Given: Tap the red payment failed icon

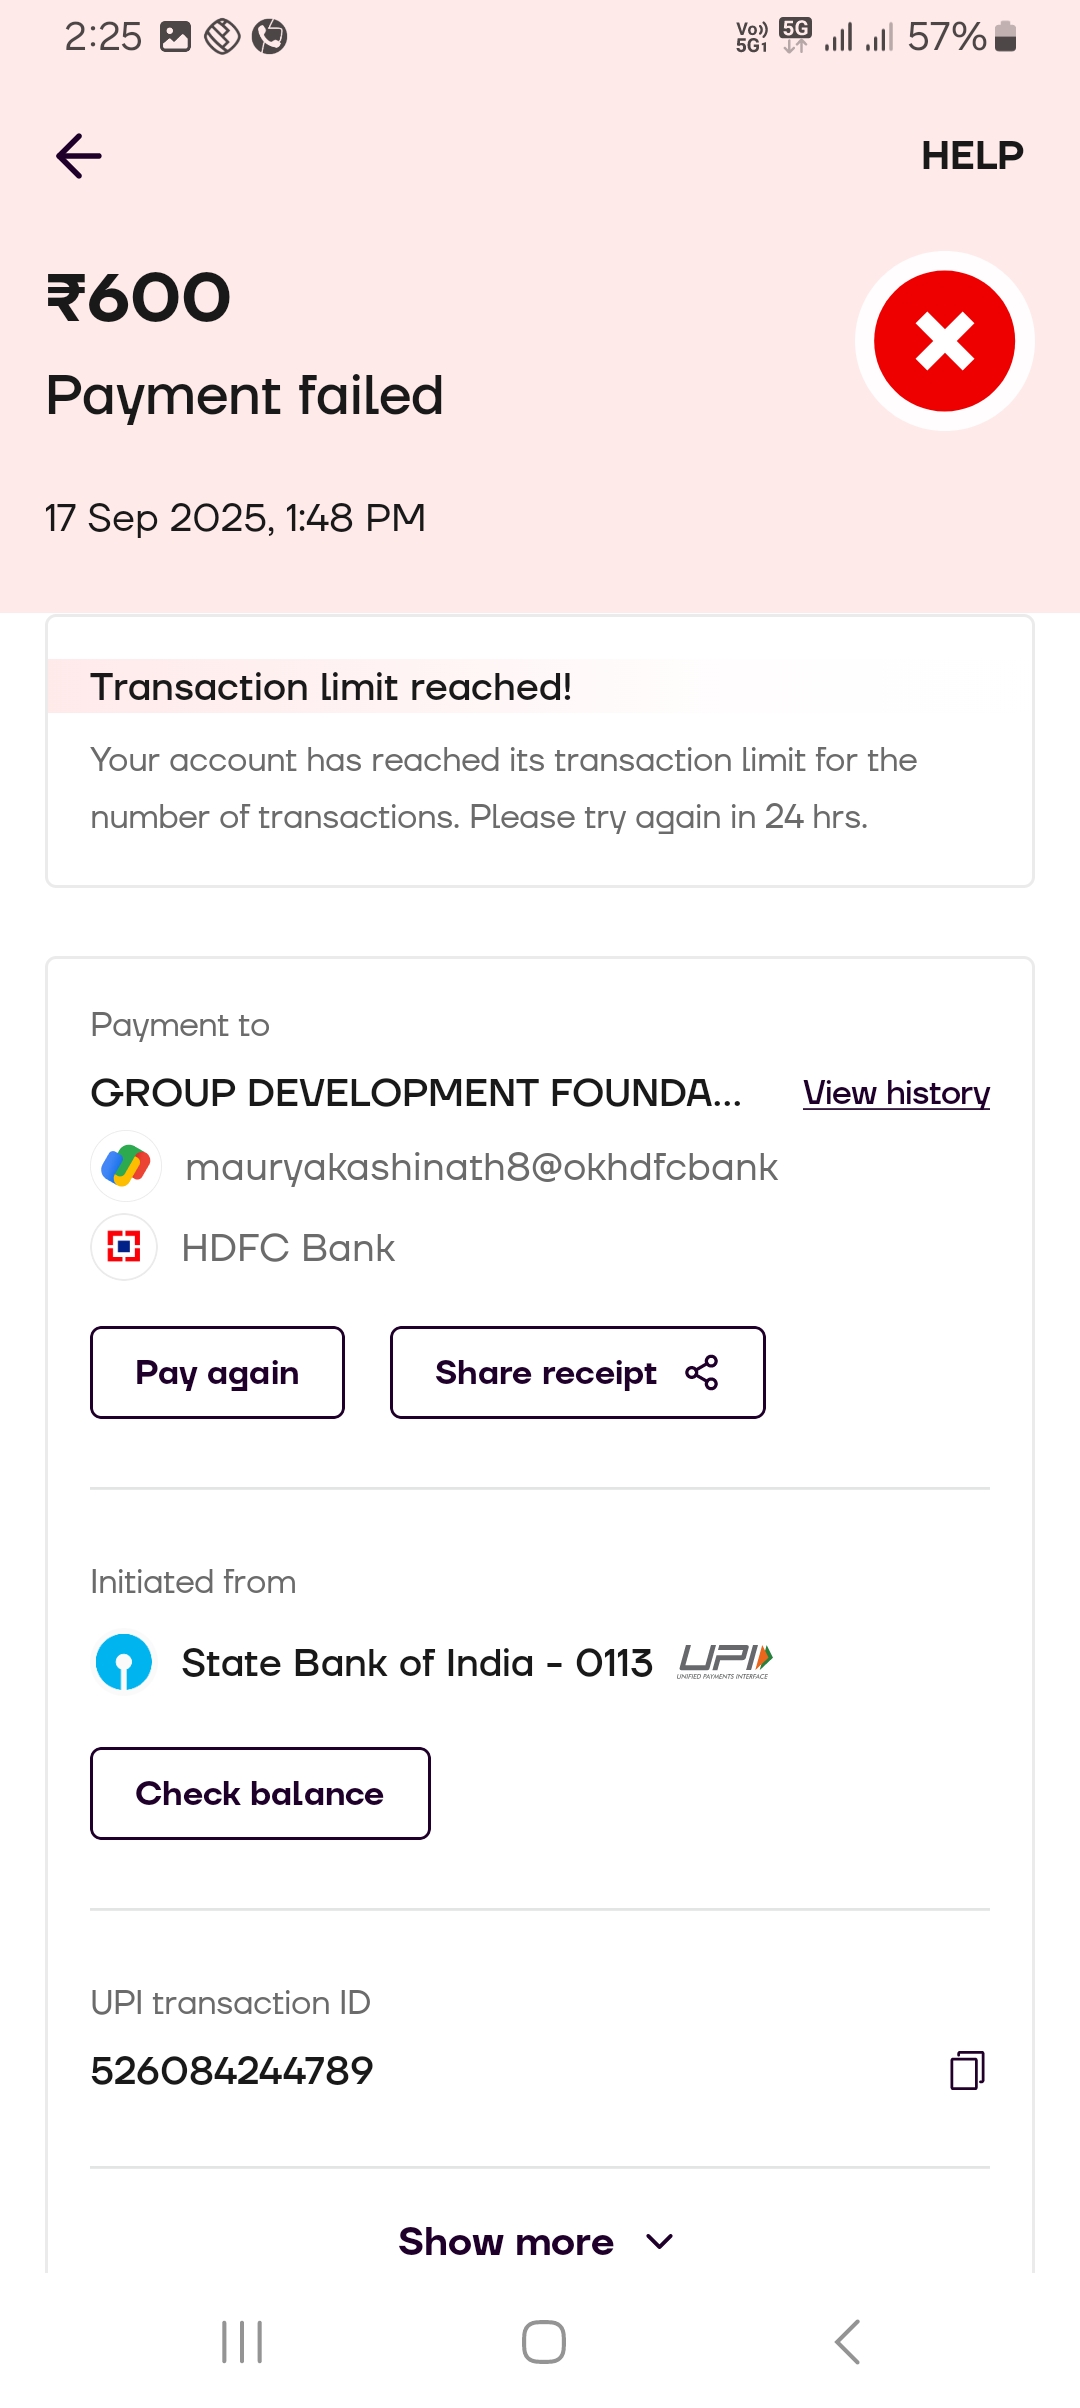Looking at the screenshot, I should point(944,341).
